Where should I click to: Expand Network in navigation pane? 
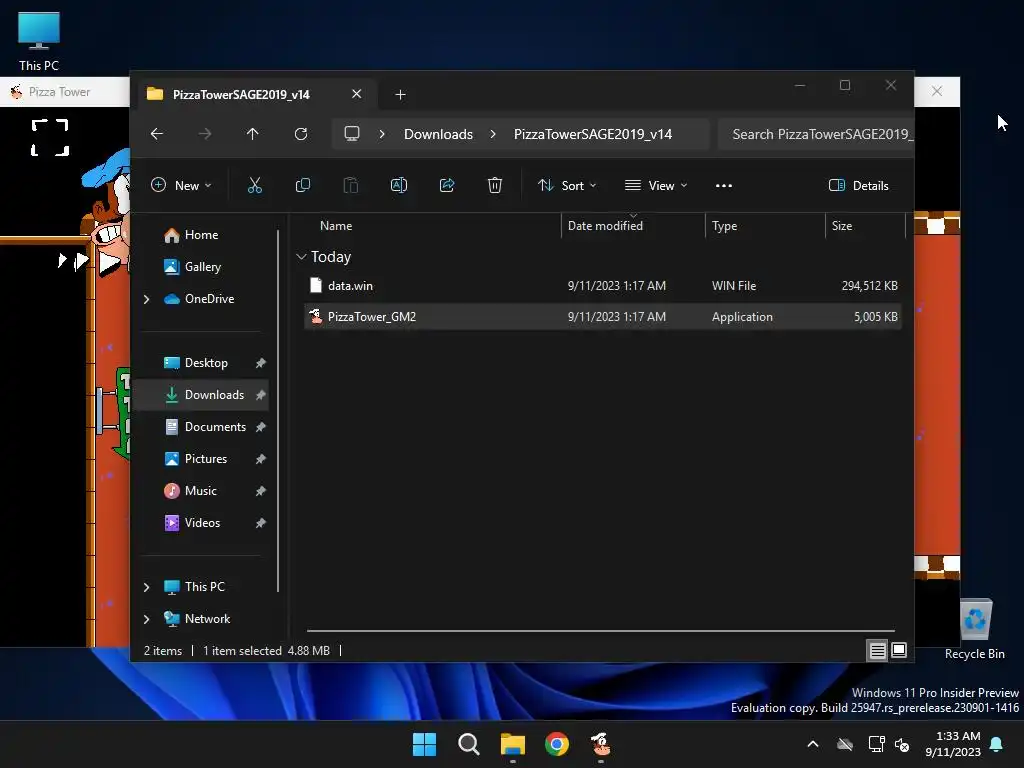point(146,619)
